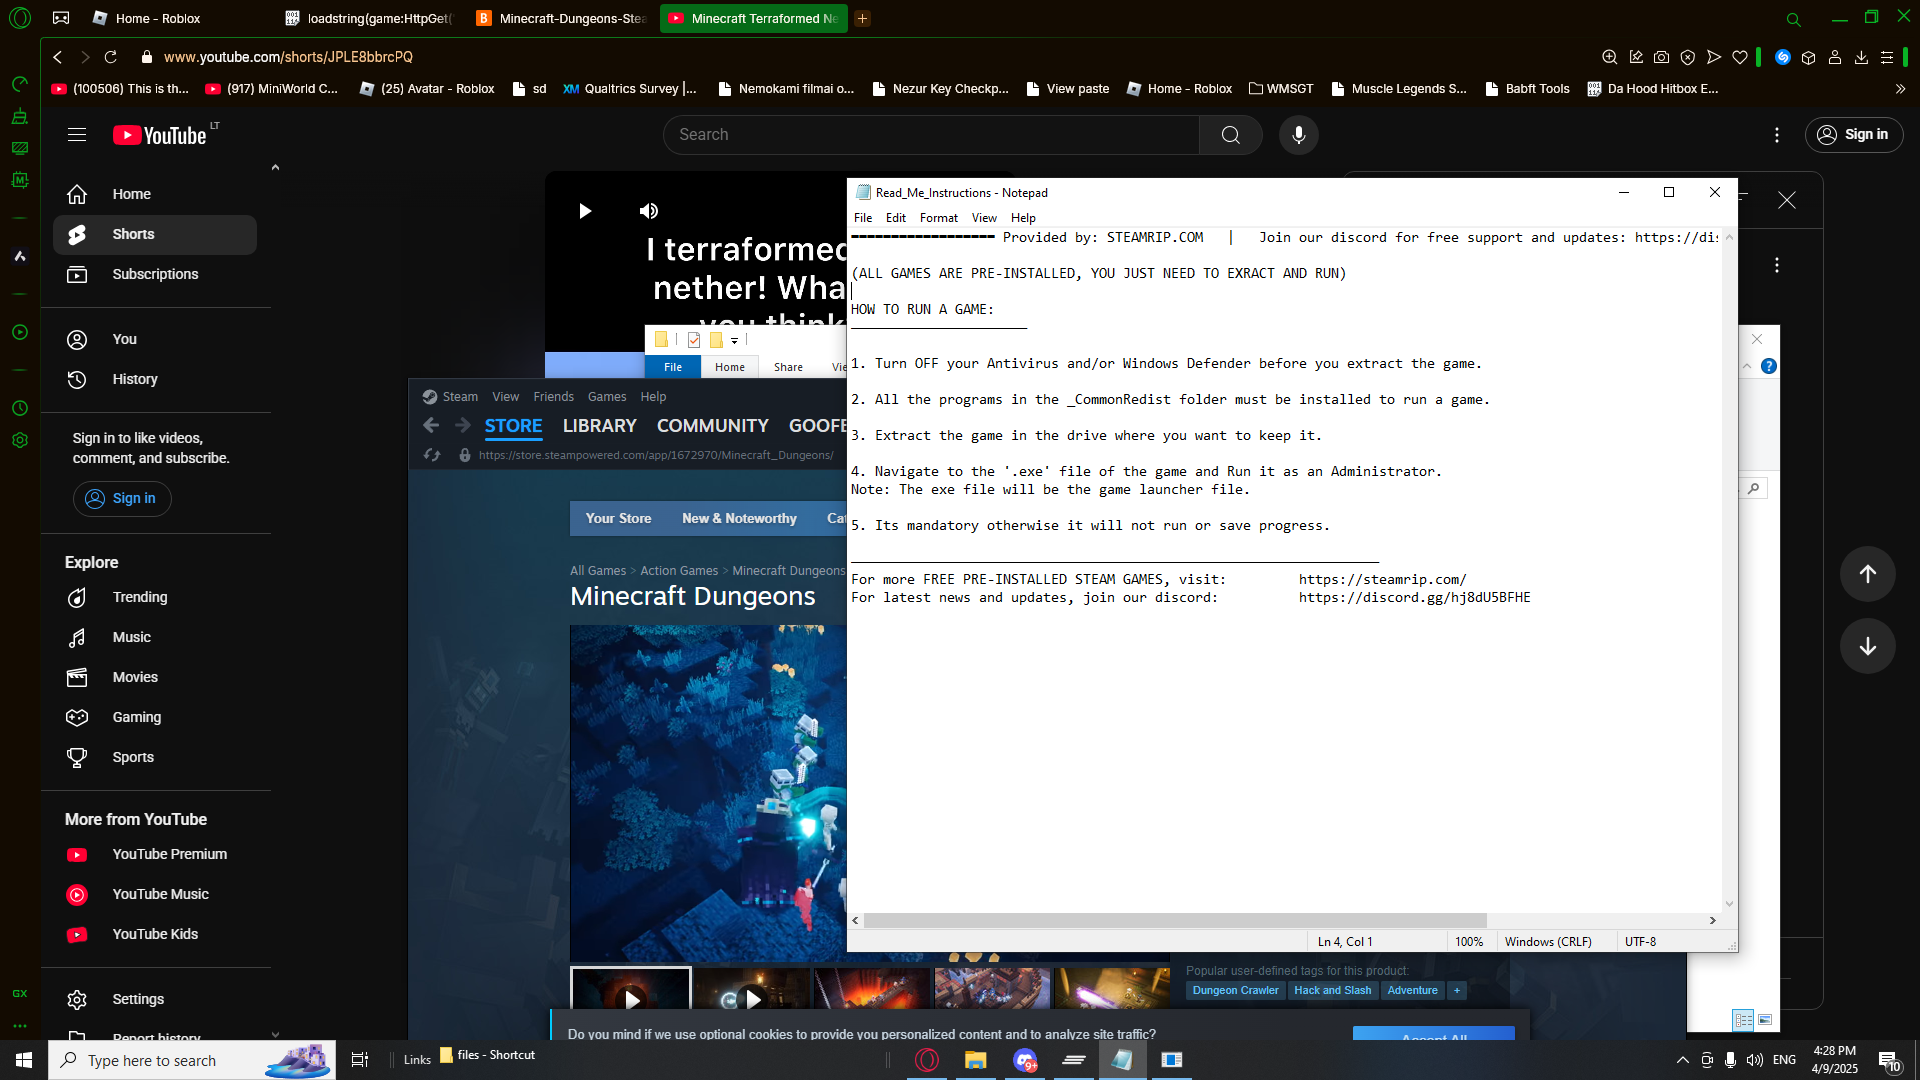Go to previous short with up arrow
The image size is (1920, 1080).
pos(1867,574)
